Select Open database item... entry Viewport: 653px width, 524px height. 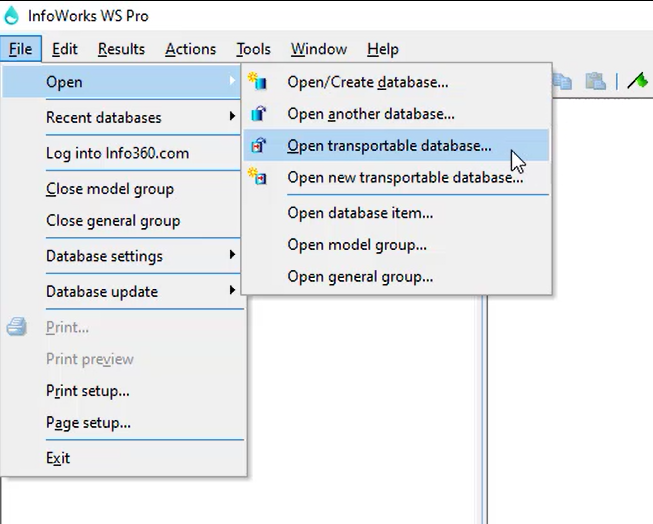[396, 213]
